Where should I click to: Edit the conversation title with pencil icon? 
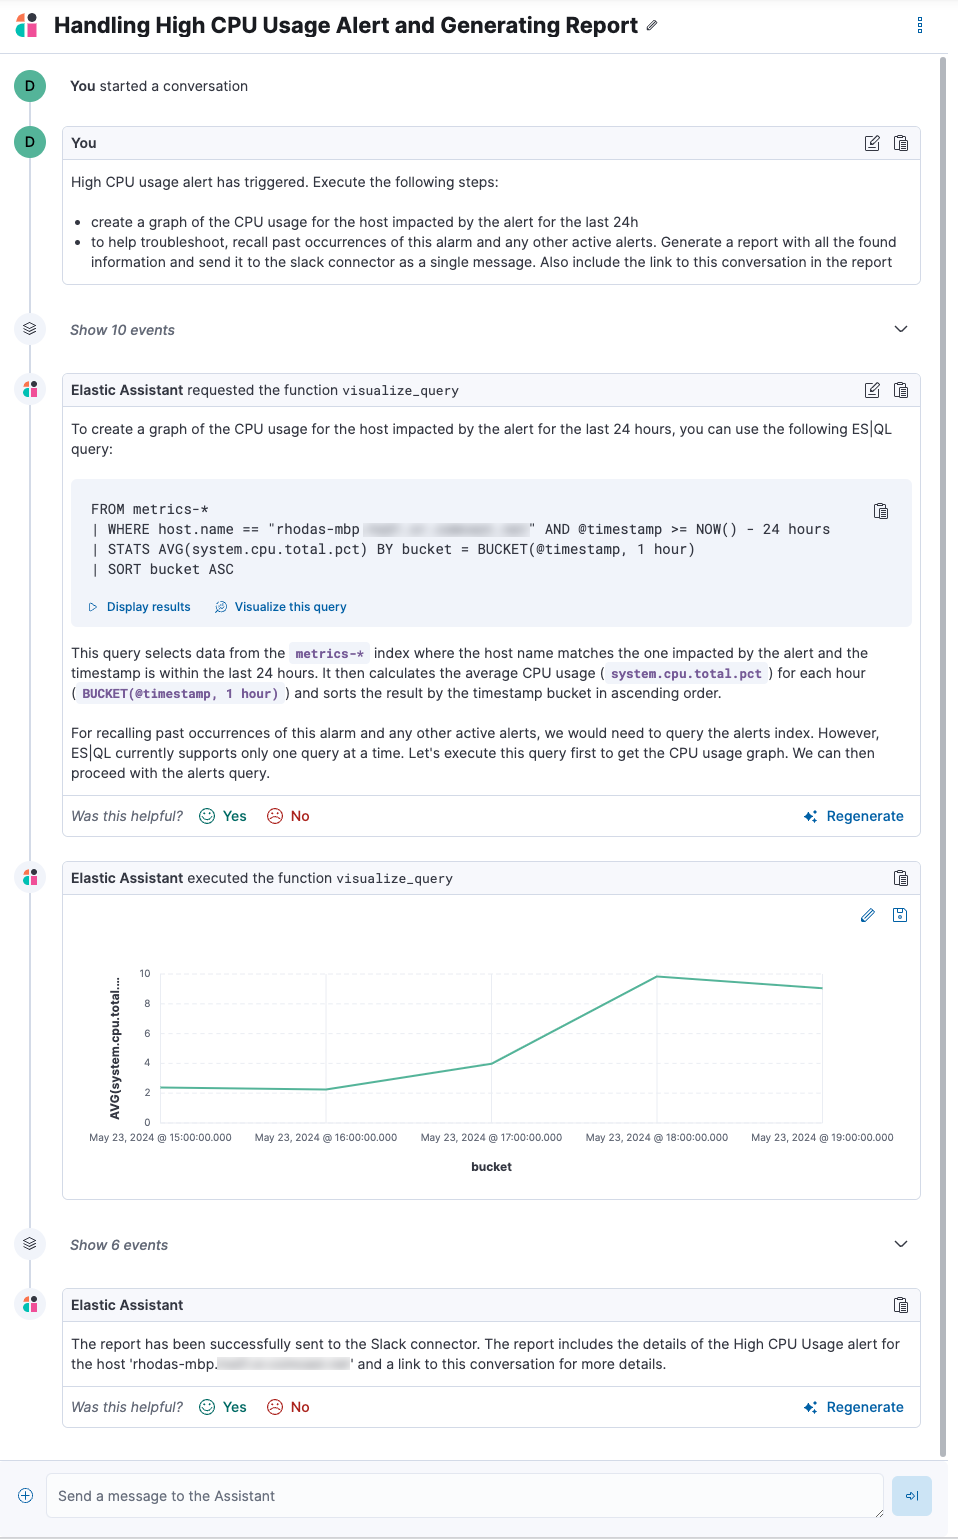point(651,26)
